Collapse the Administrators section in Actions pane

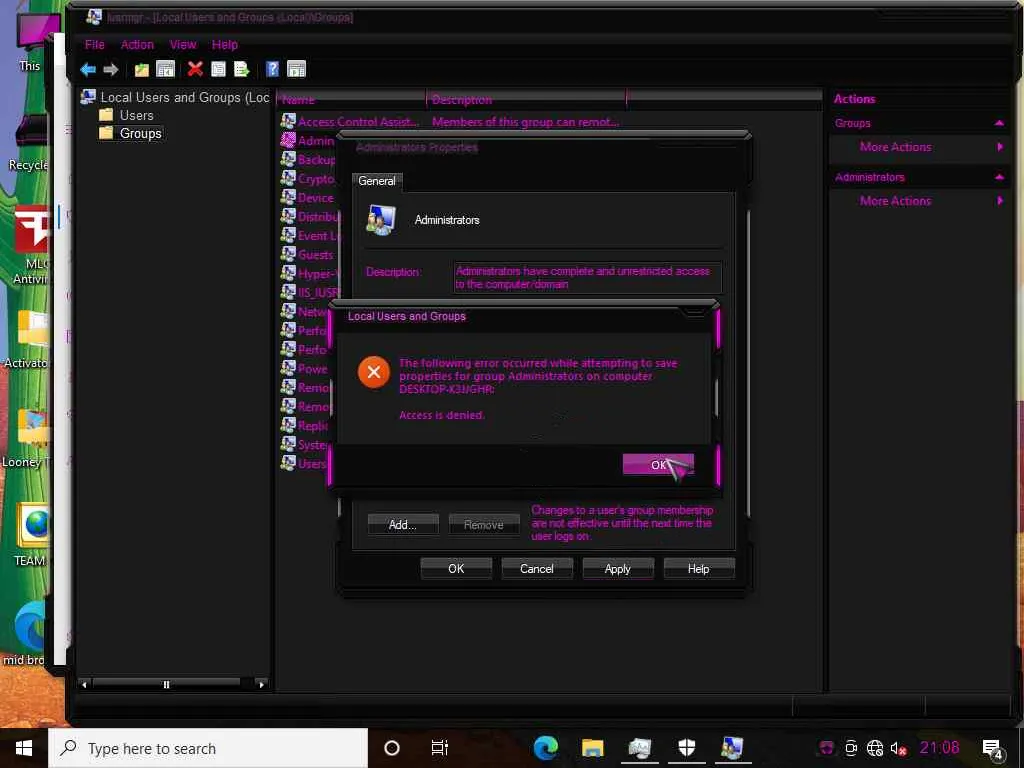coord(999,177)
